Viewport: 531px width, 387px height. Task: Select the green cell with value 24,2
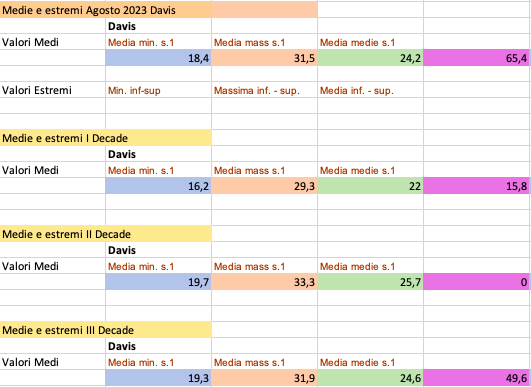click(370, 58)
